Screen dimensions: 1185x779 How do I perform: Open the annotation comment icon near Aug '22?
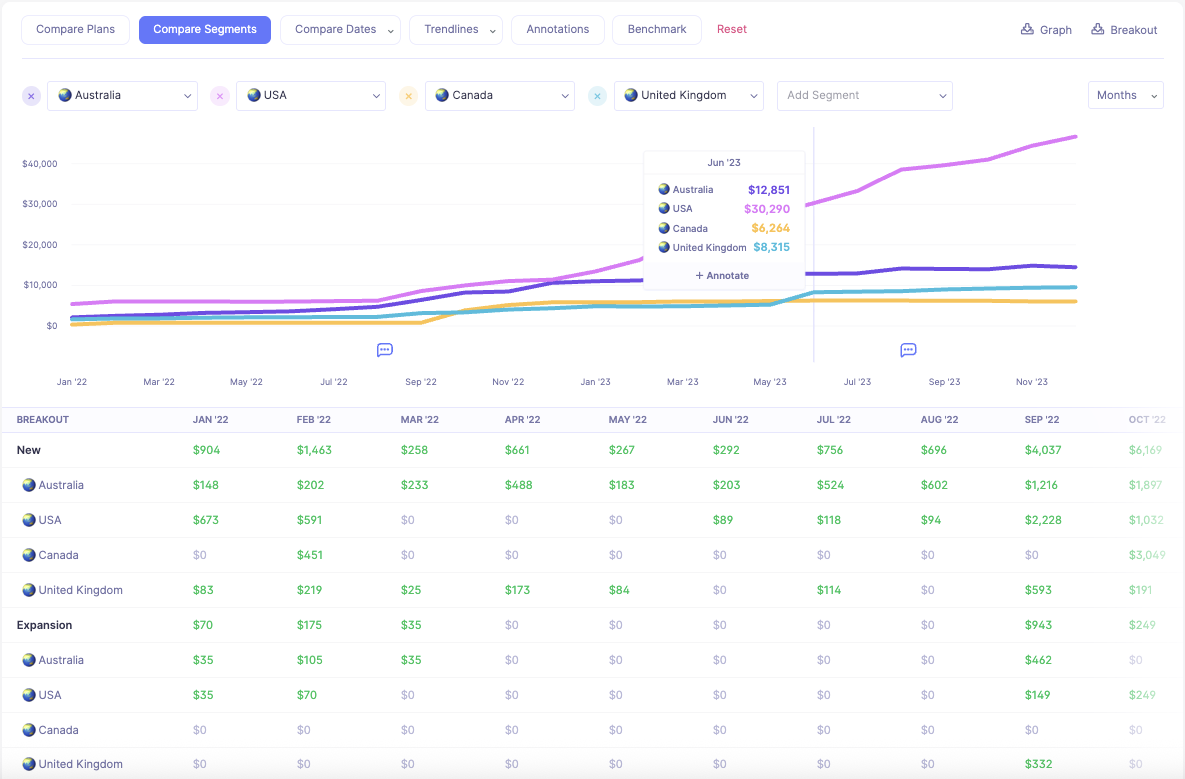(x=385, y=350)
